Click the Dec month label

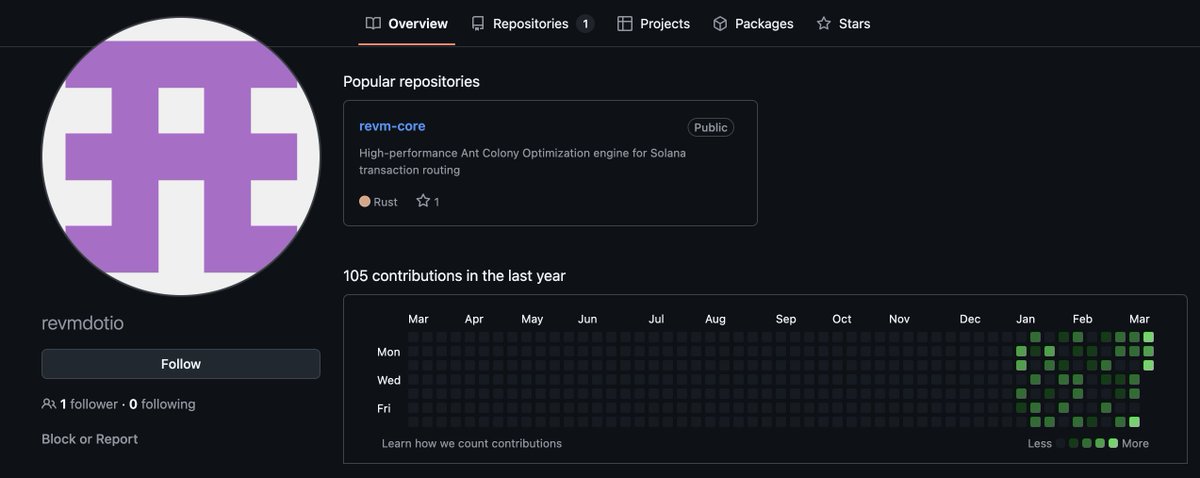pos(970,319)
